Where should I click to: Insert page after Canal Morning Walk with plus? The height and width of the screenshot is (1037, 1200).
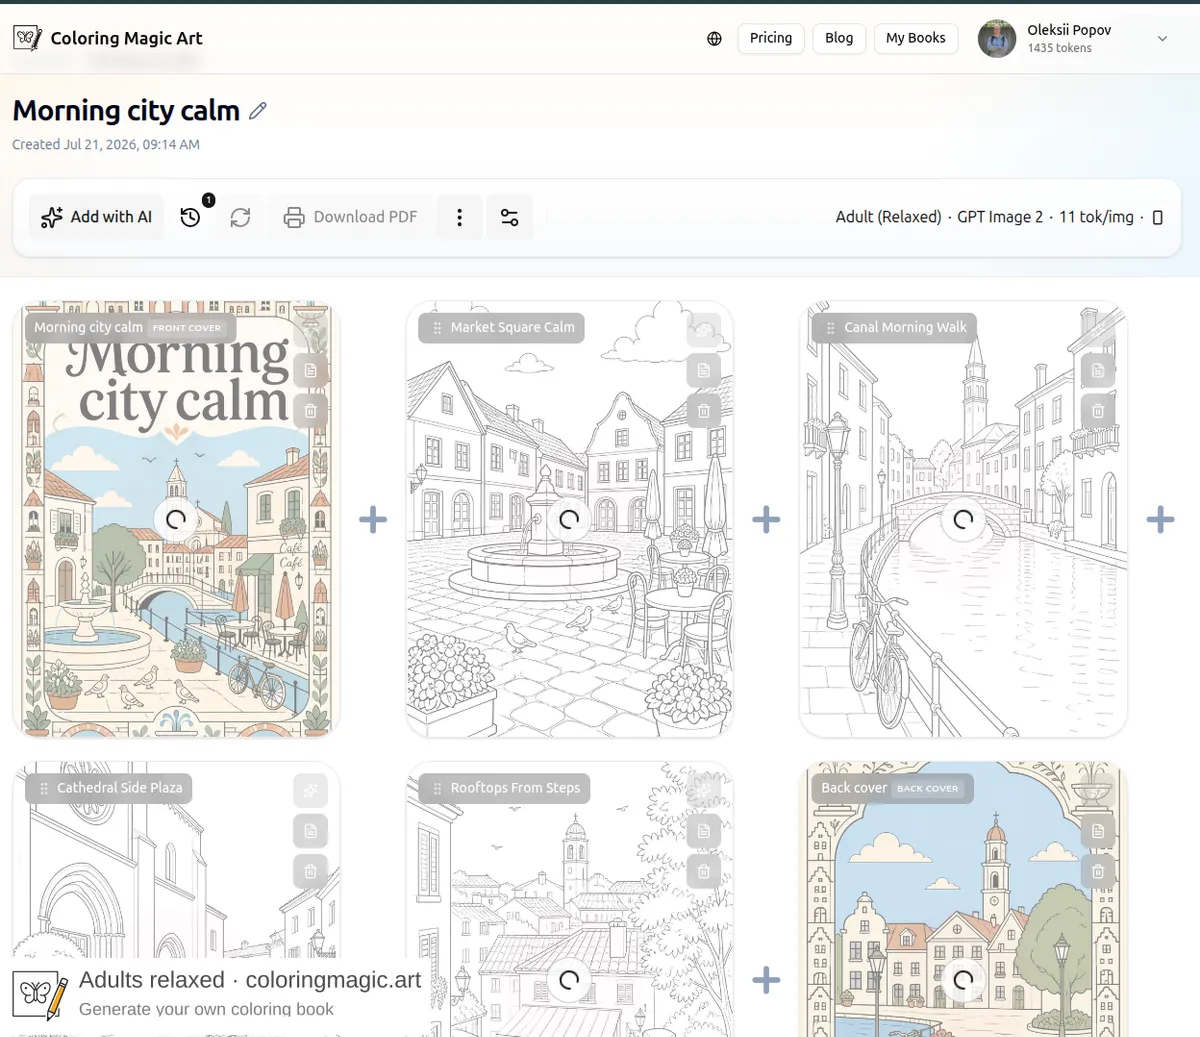click(1160, 520)
